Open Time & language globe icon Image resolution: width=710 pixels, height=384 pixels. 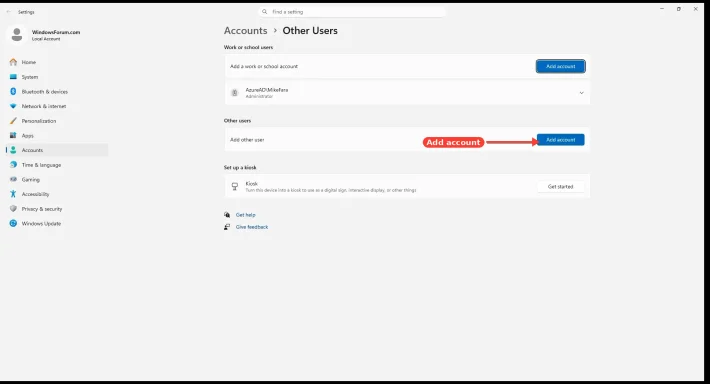(x=13, y=165)
